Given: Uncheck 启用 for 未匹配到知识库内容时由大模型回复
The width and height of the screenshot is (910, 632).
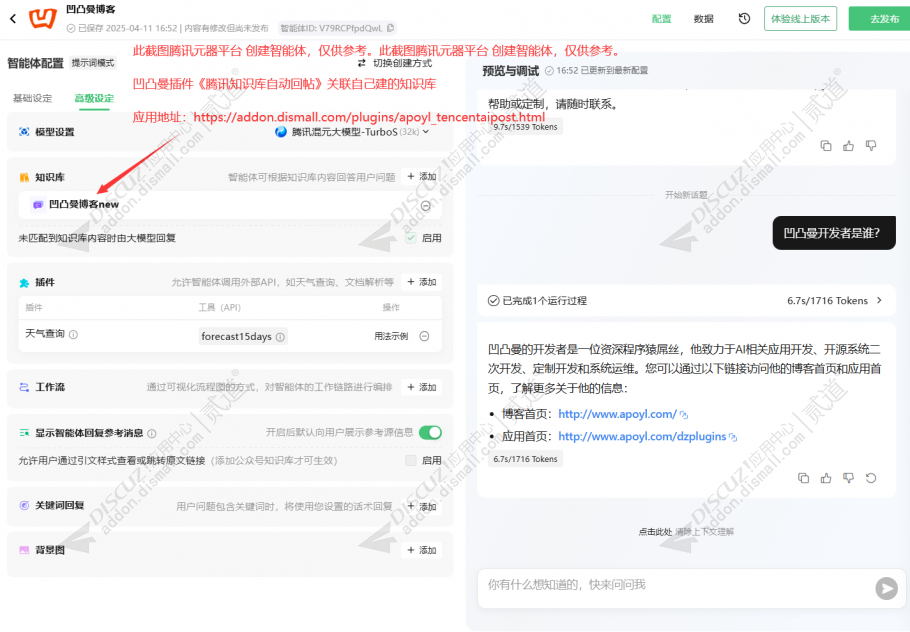Looking at the screenshot, I should [x=411, y=238].
